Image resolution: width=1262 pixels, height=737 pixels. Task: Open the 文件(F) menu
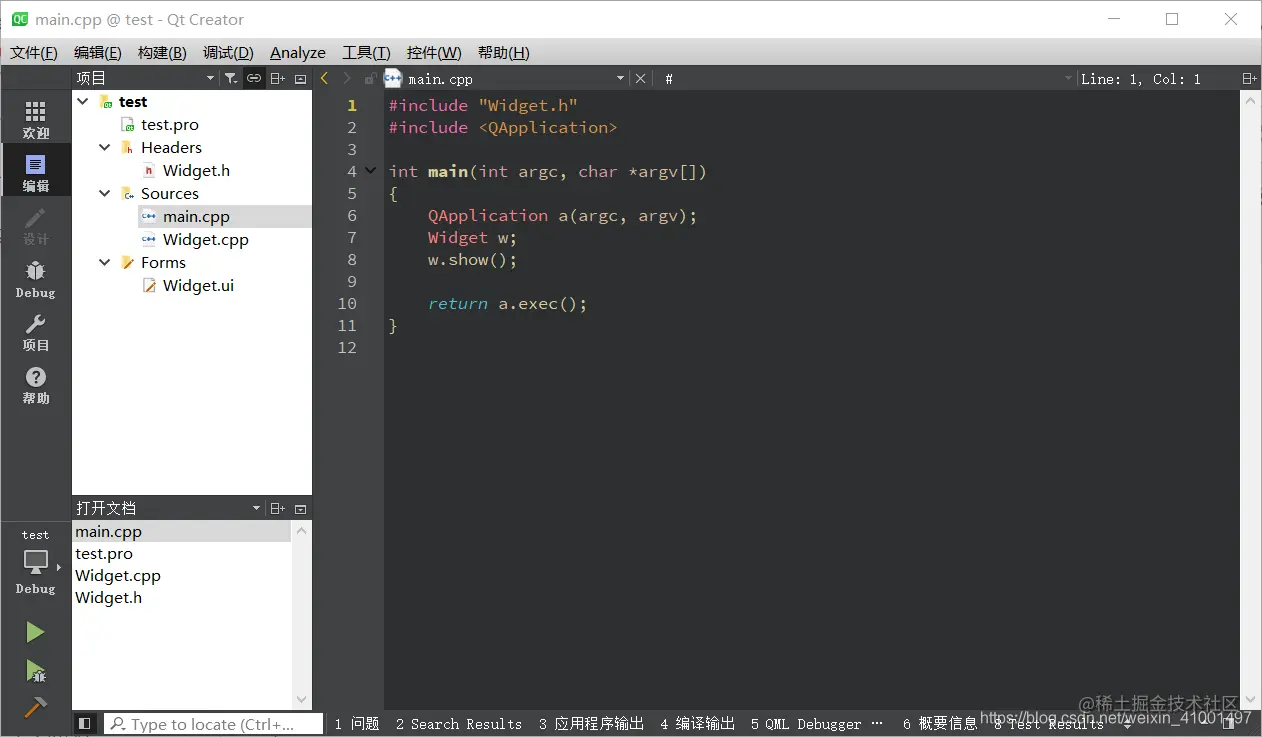[34, 53]
